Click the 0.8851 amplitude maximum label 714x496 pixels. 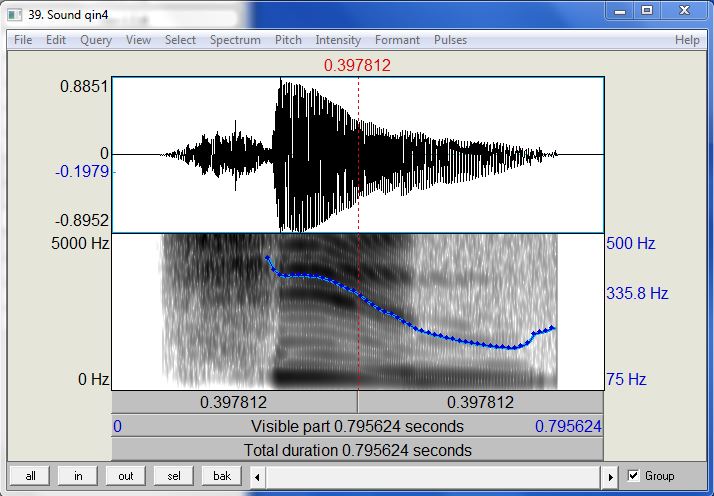coord(84,86)
